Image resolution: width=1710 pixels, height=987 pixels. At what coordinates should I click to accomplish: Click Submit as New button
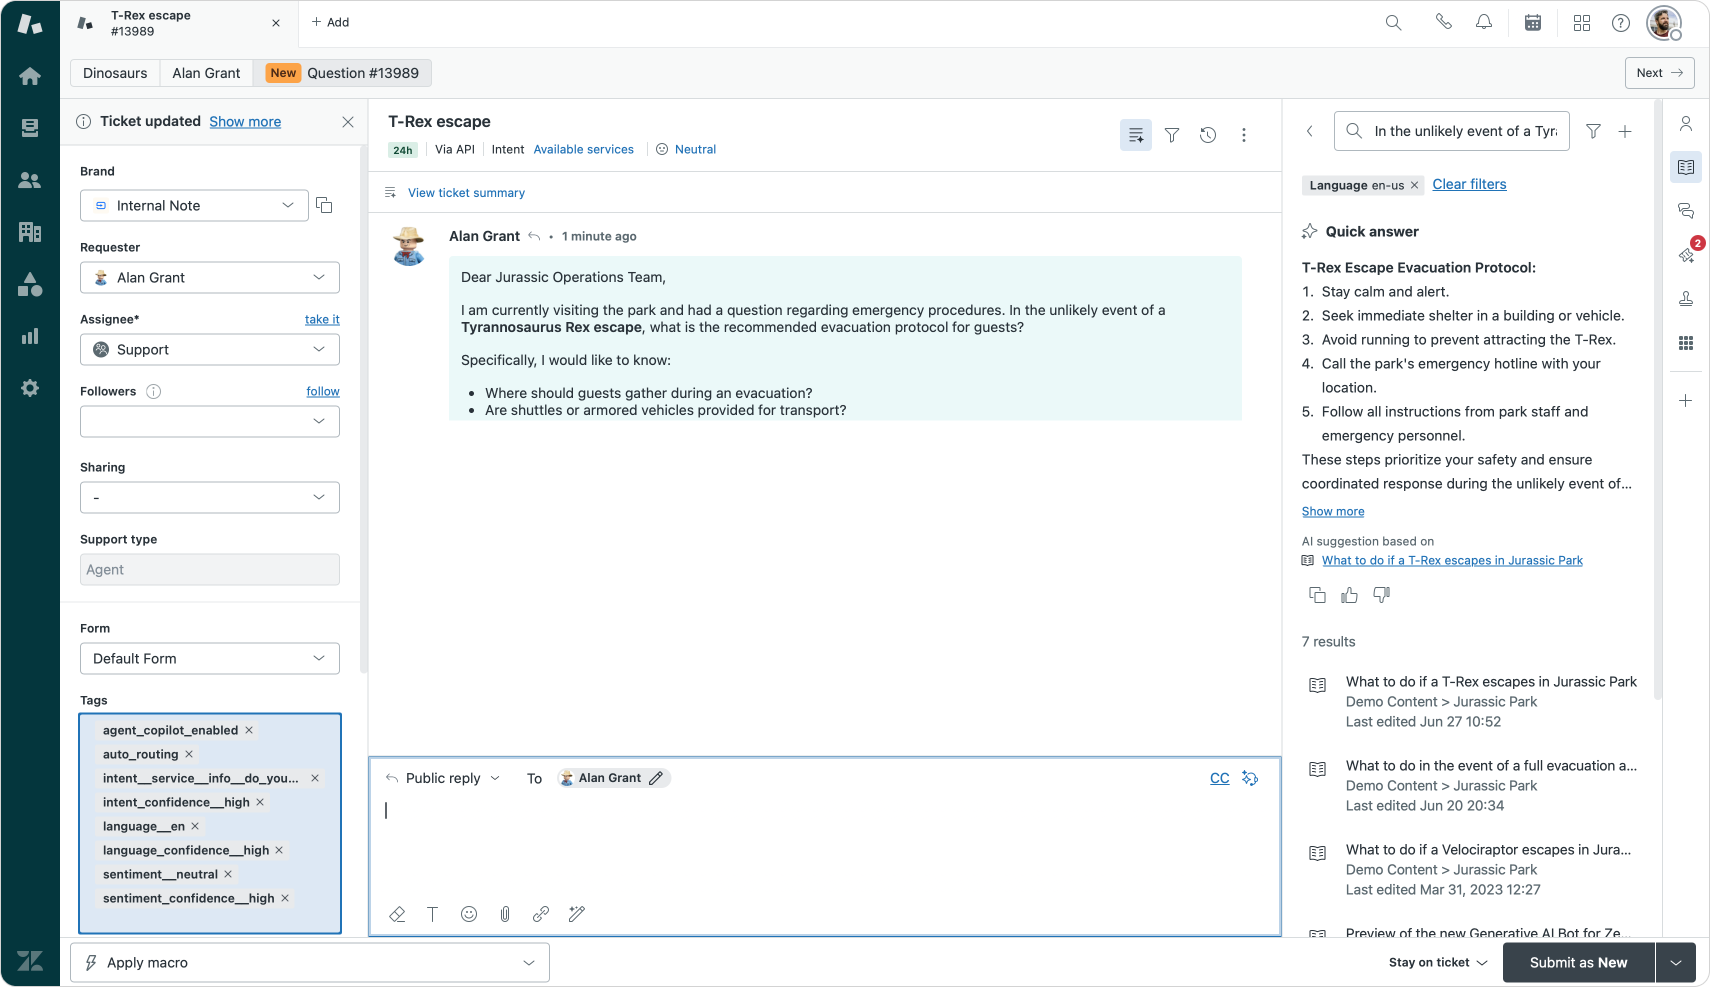(1579, 963)
